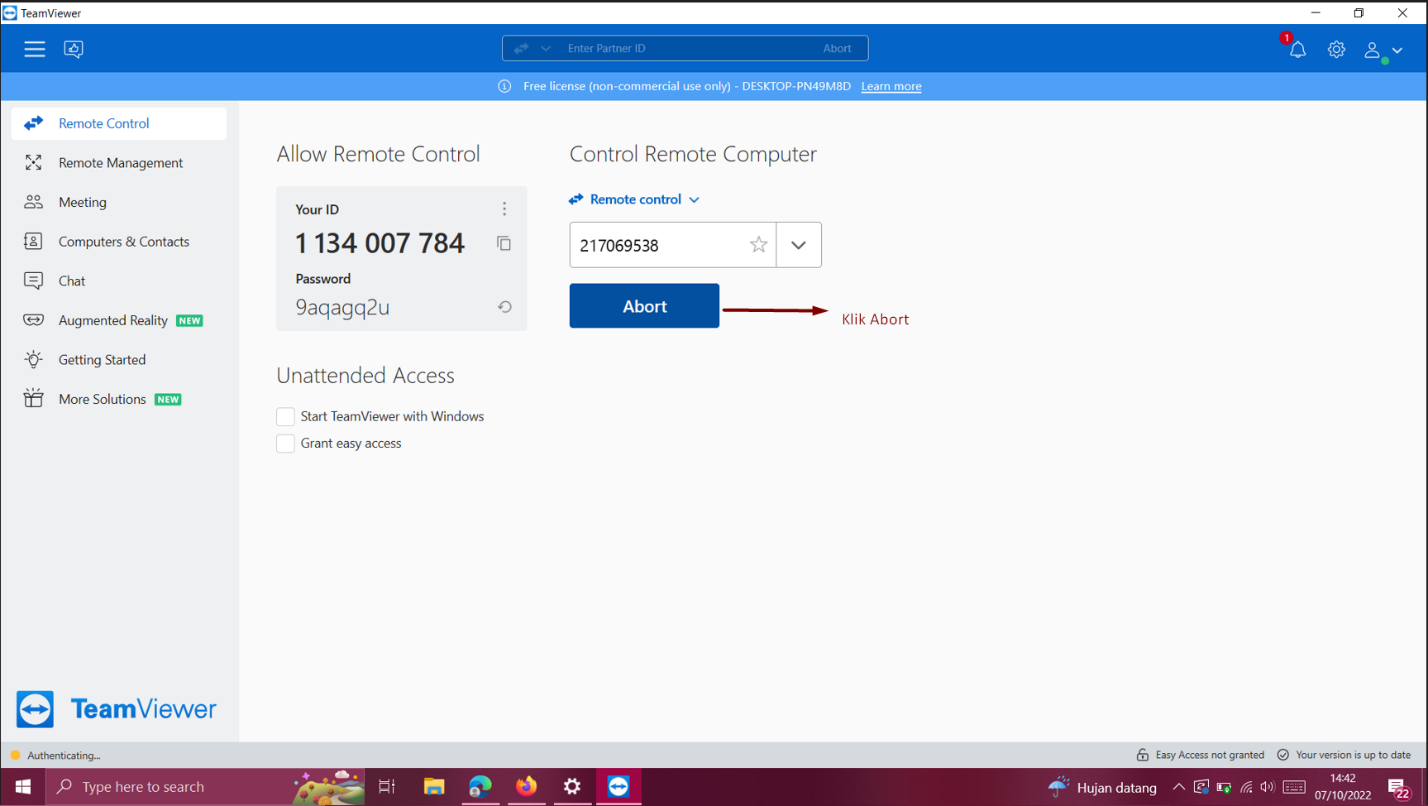
Task: Click the password text 9aqagq2u
Action: pyautogui.click(x=342, y=307)
